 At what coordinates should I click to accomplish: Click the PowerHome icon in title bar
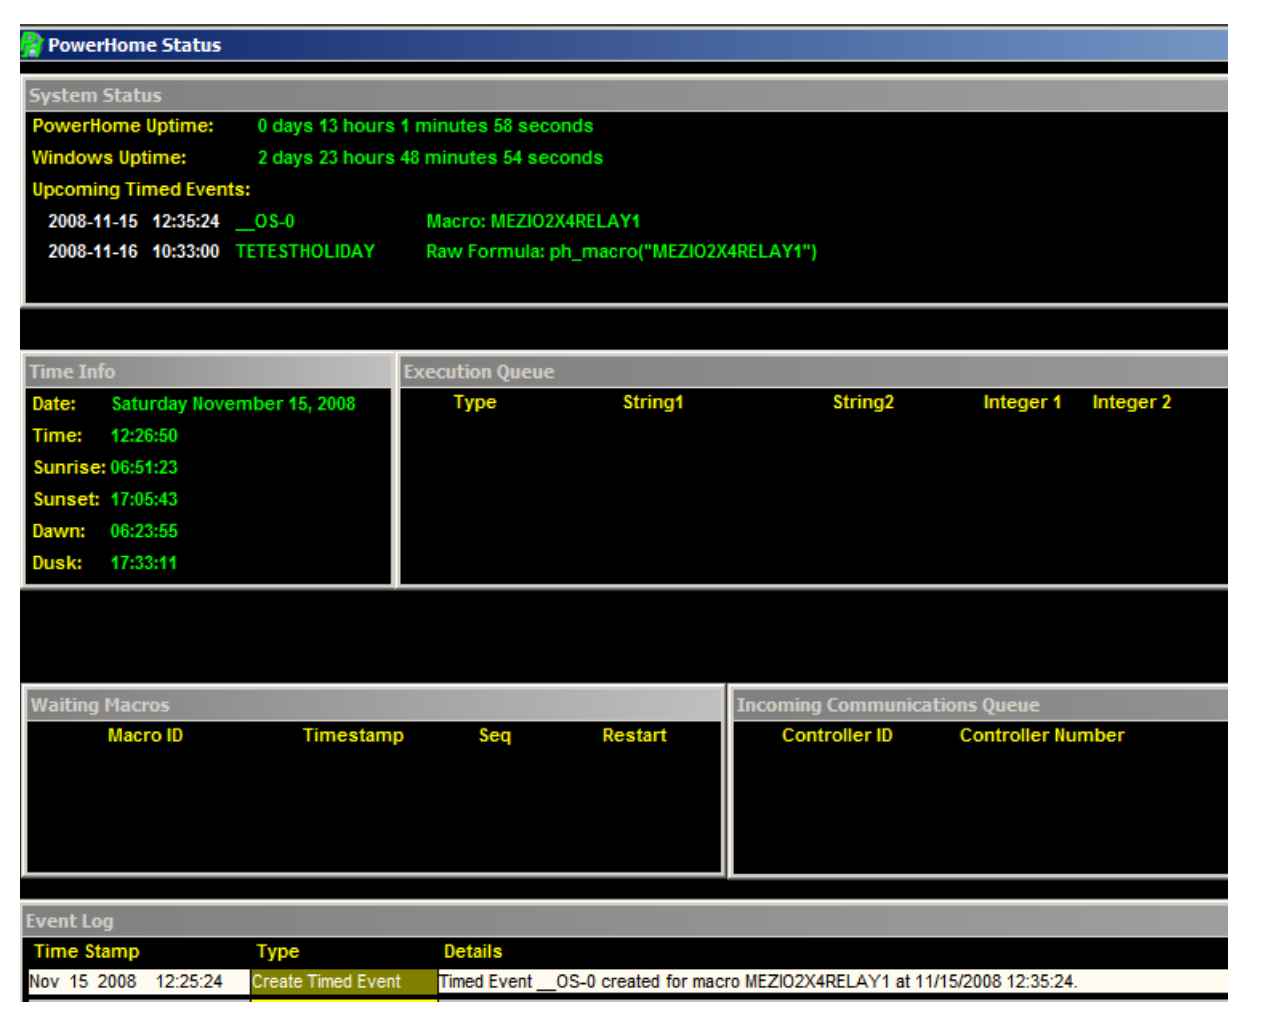point(32,45)
